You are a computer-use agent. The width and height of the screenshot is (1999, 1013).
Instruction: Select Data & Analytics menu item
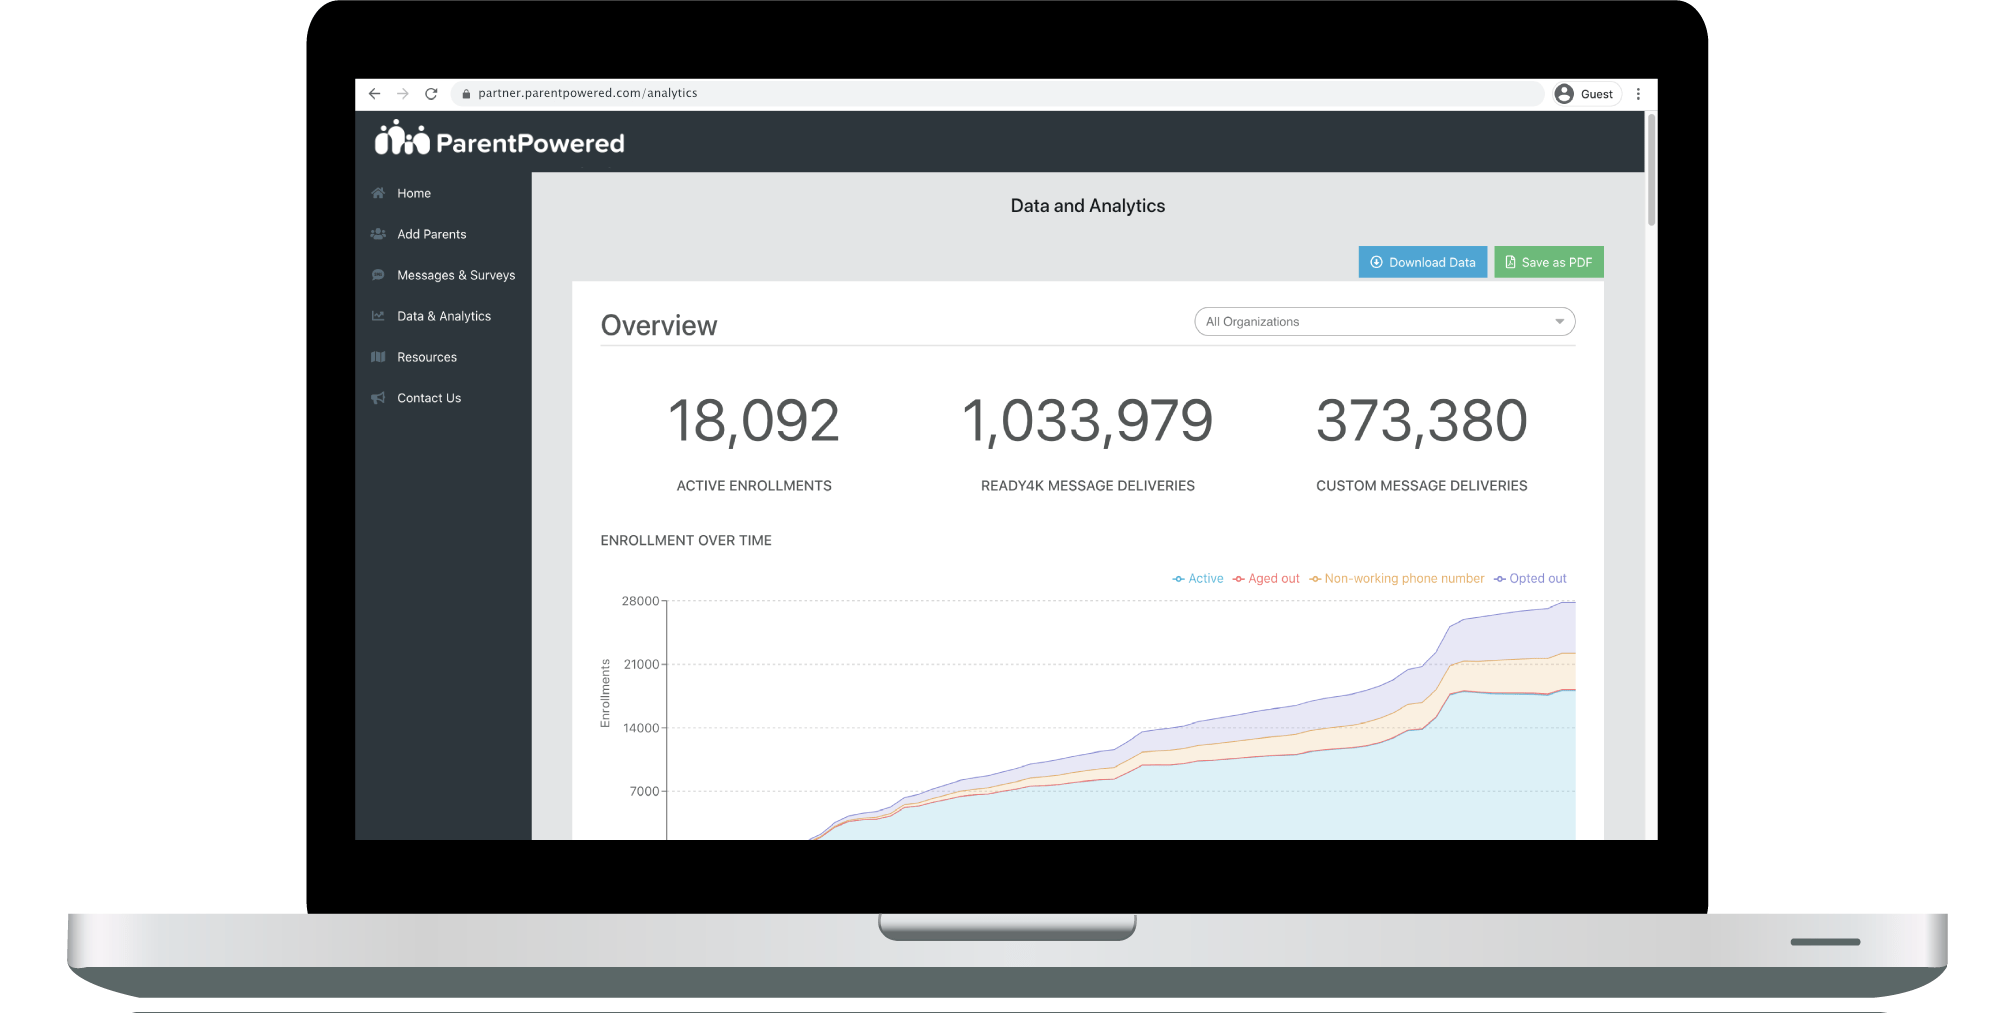pyautogui.click(x=444, y=316)
